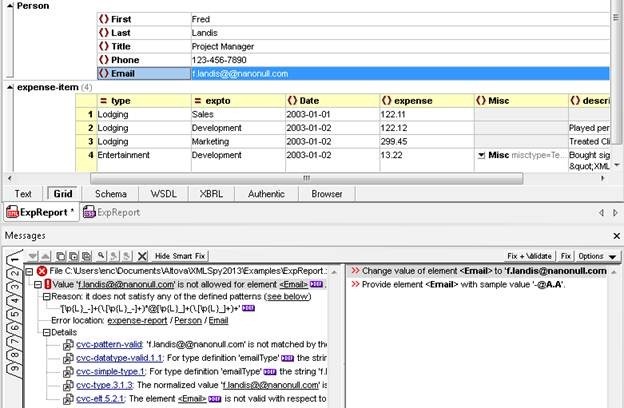
Task: Click >> icon of Change value fix
Action: [x=355, y=271]
